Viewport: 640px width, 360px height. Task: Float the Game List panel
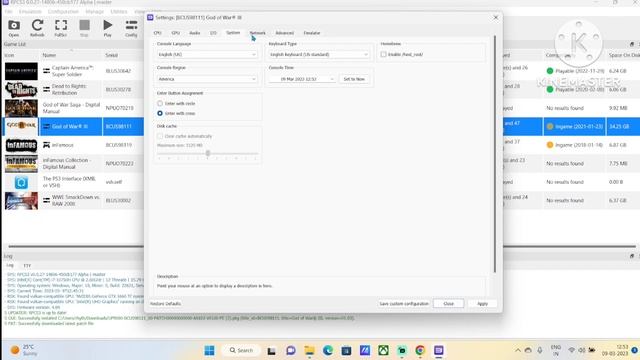631,44
